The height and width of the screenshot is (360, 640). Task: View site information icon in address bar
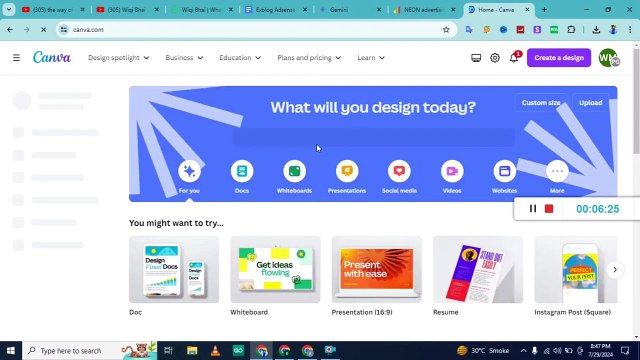[64, 29]
